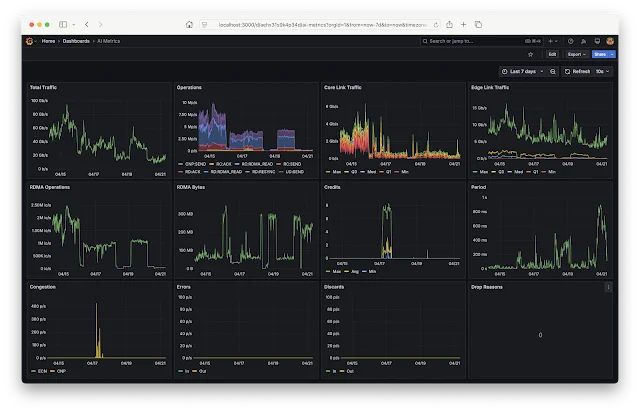Screen dimensions: 640x412
Task: Click the Credits panel title
Action: coord(332,187)
